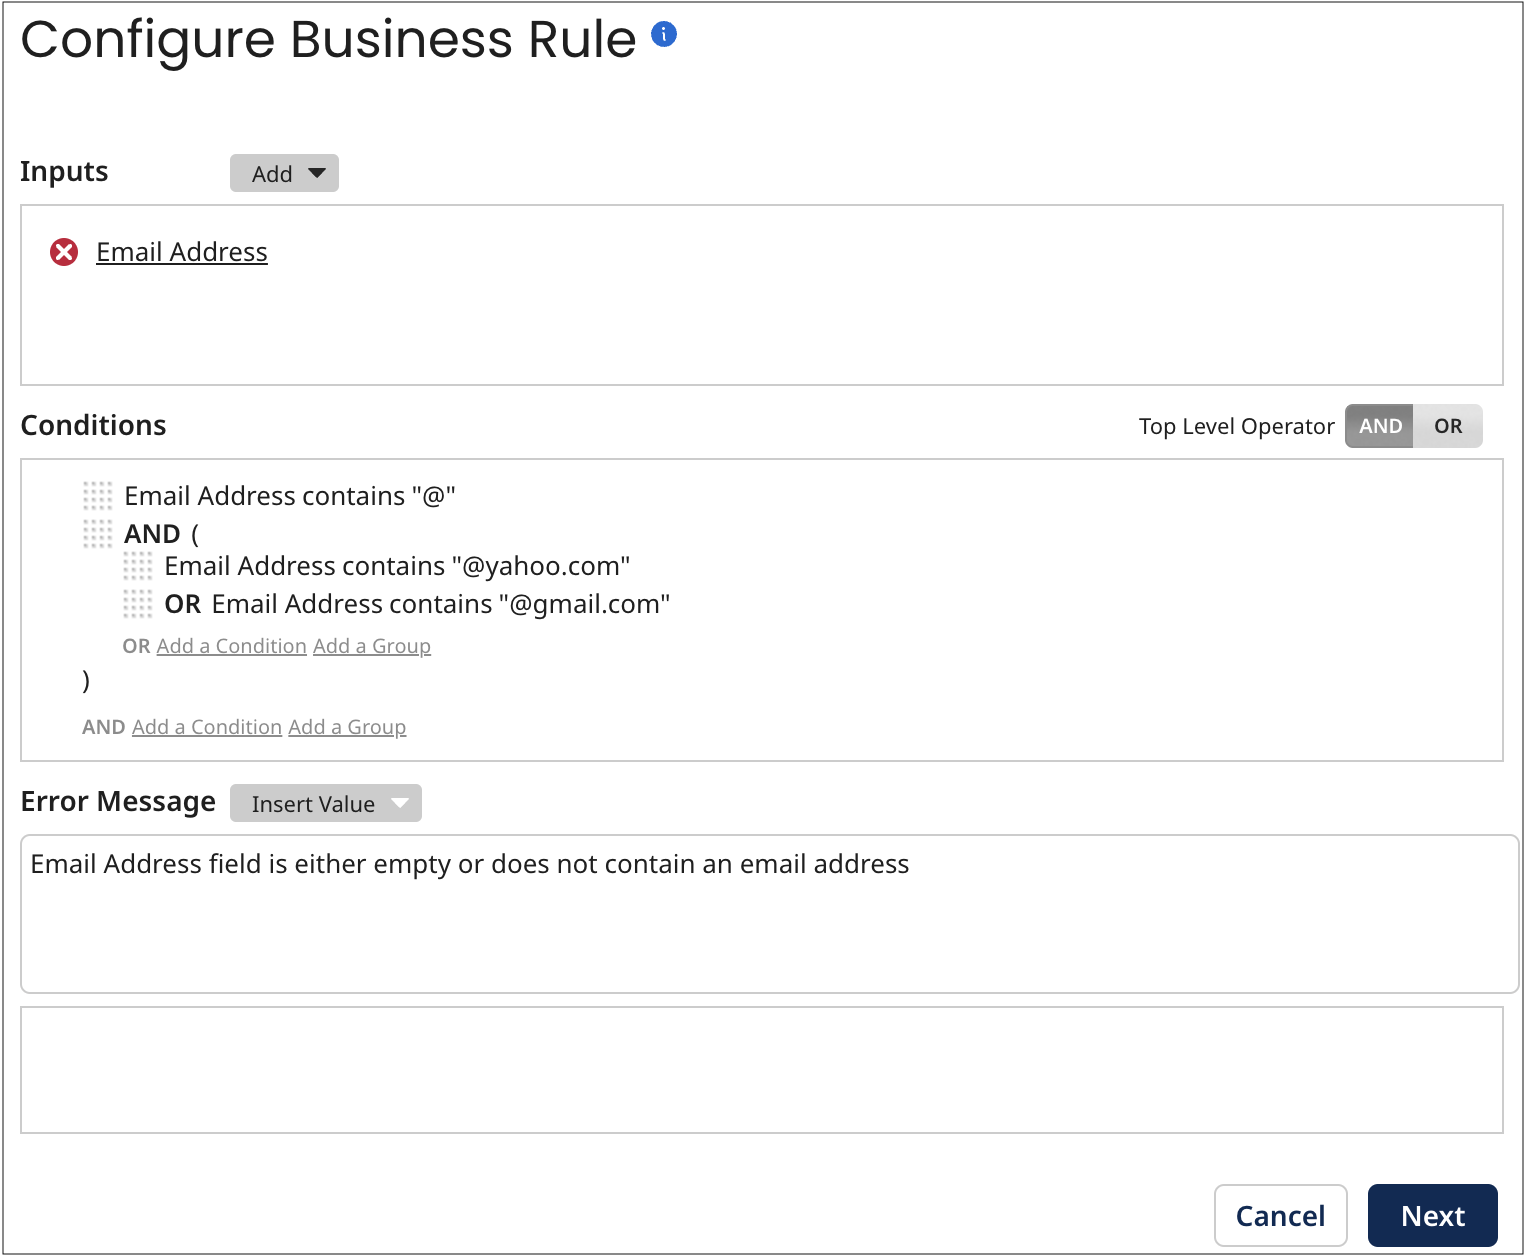Set Top Level Operator to AND

(1379, 425)
